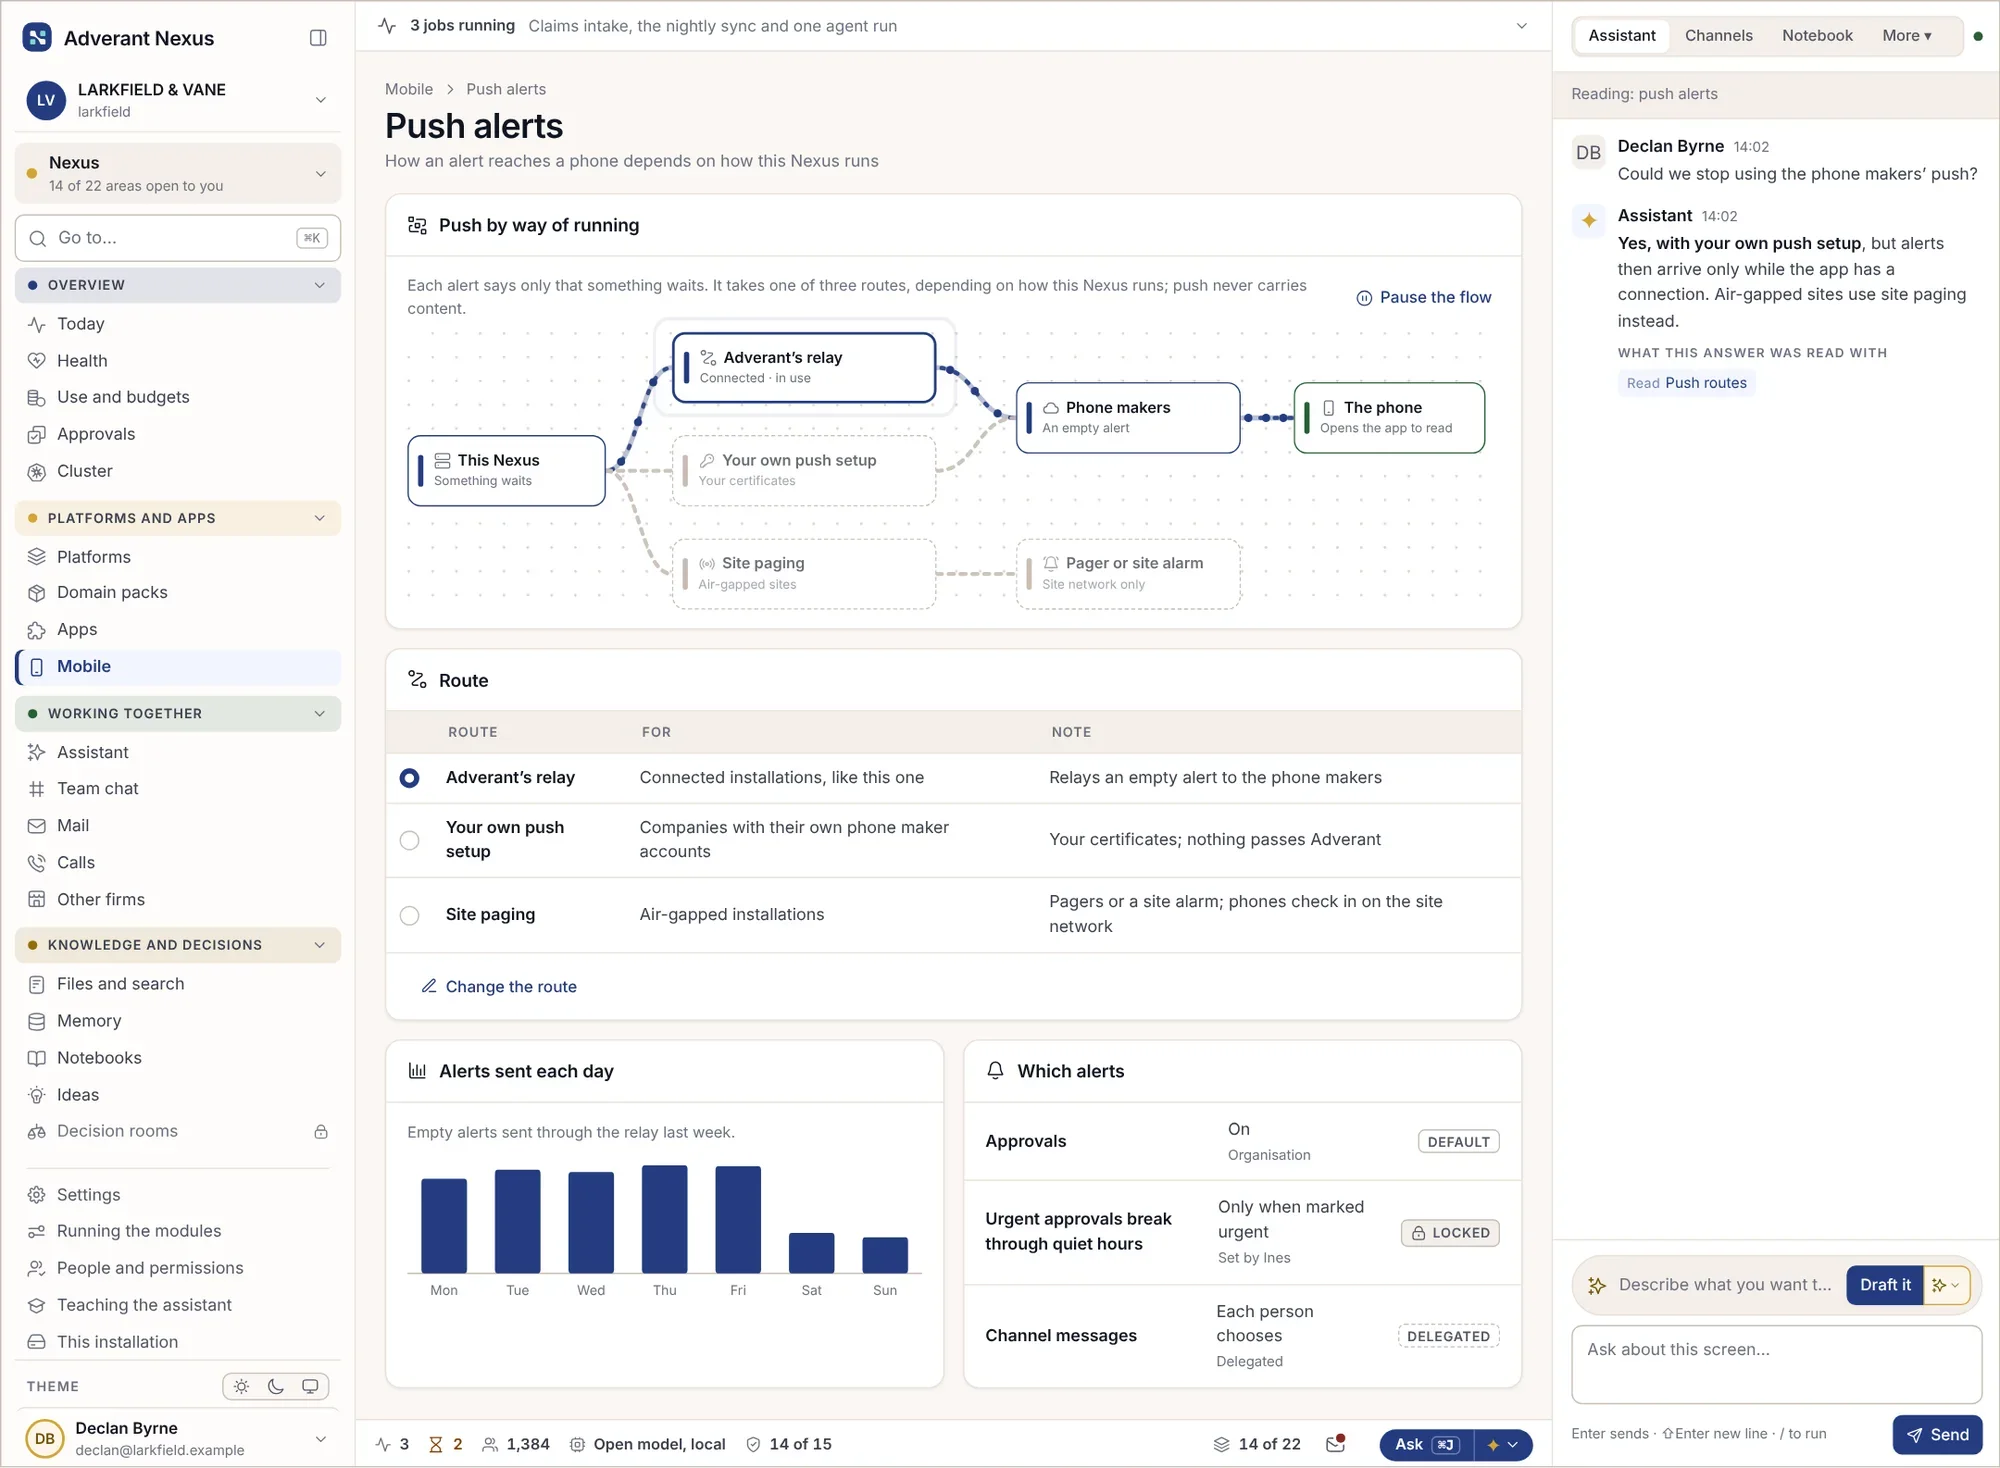Collapse the Platforms and Apps section
The height and width of the screenshot is (1468, 2000).
pyautogui.click(x=320, y=518)
